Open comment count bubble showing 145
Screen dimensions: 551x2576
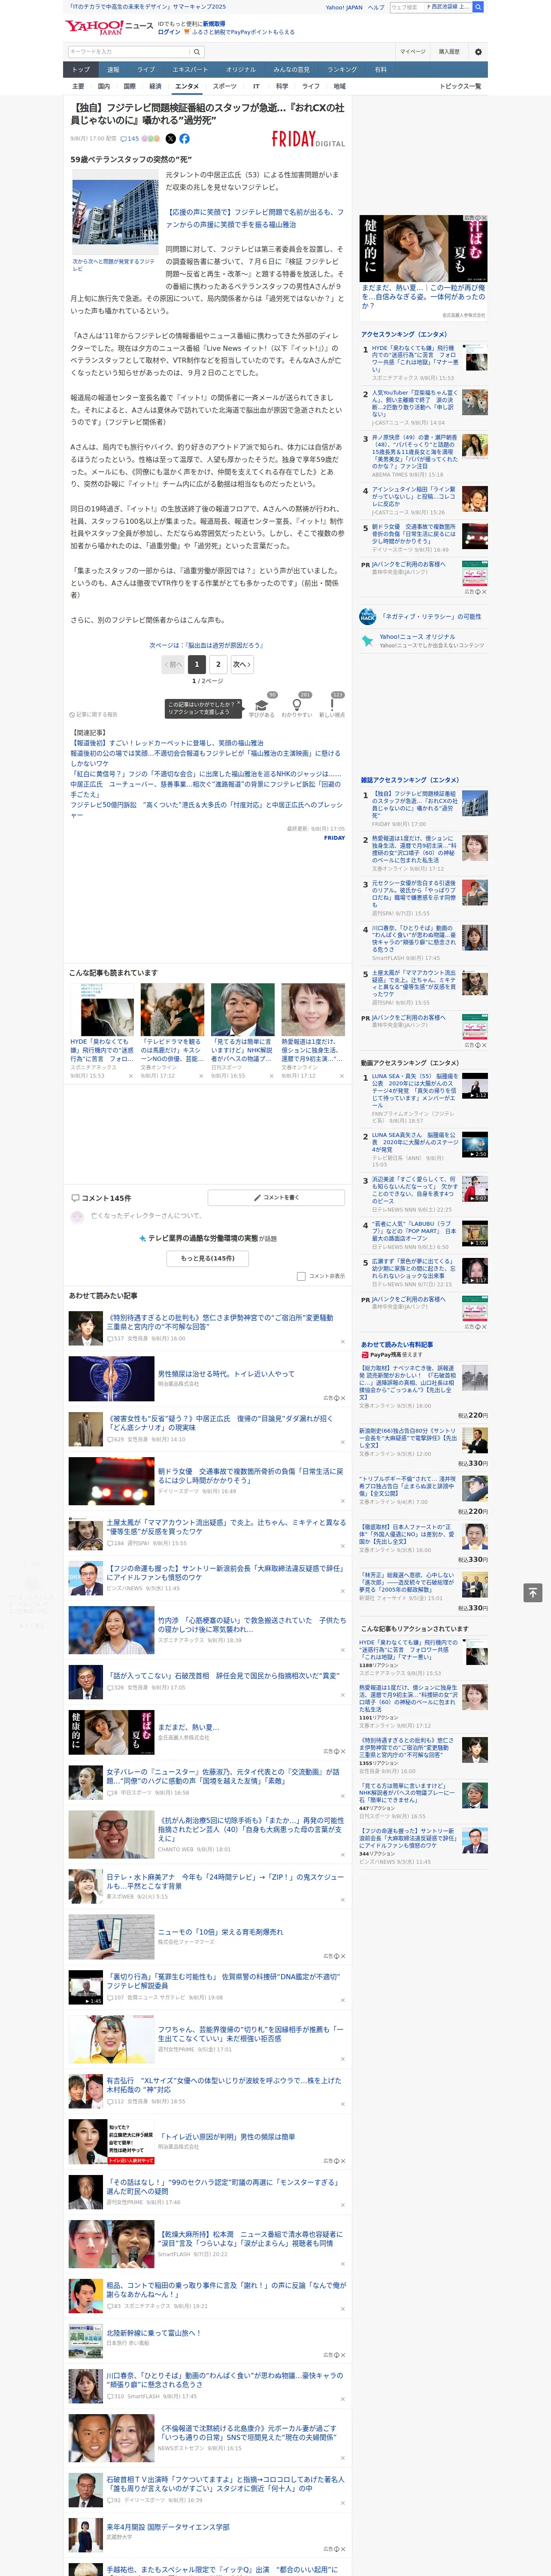coord(130,139)
